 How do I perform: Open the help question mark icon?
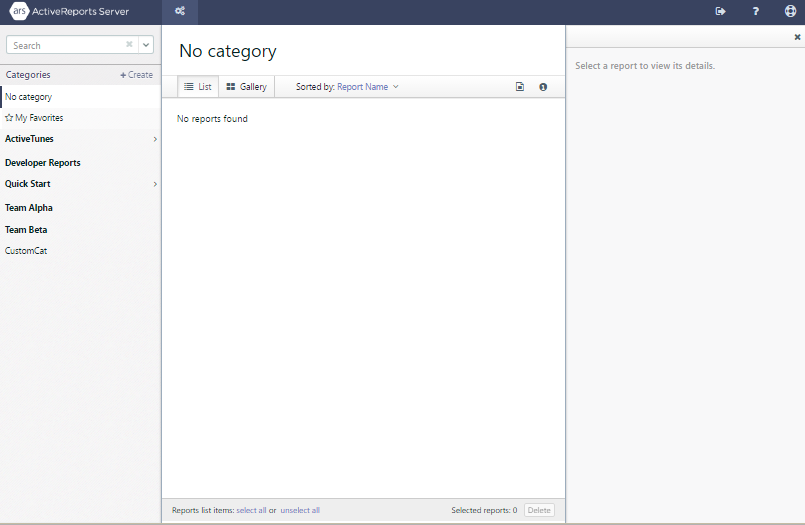pos(755,12)
